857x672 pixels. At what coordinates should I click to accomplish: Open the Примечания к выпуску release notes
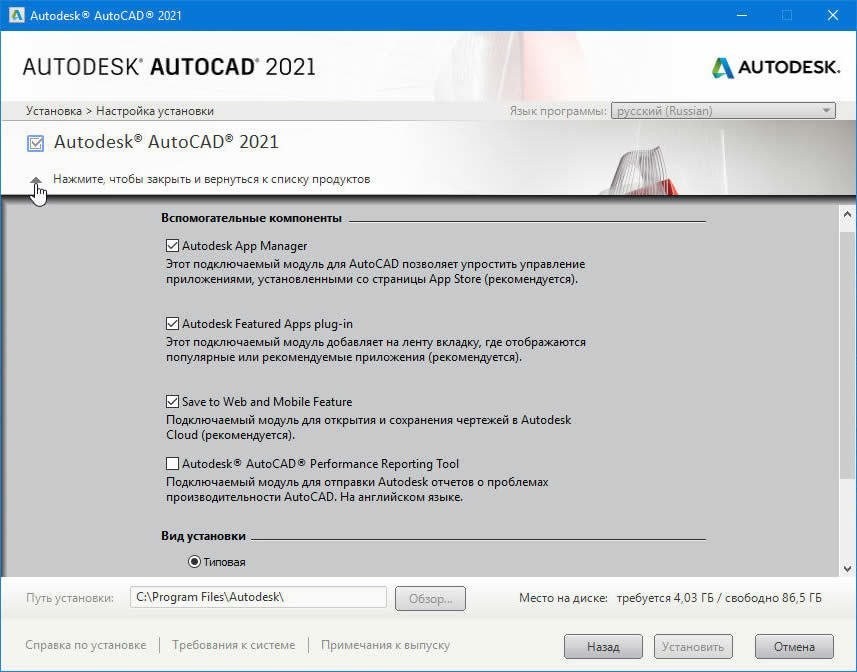coord(385,645)
